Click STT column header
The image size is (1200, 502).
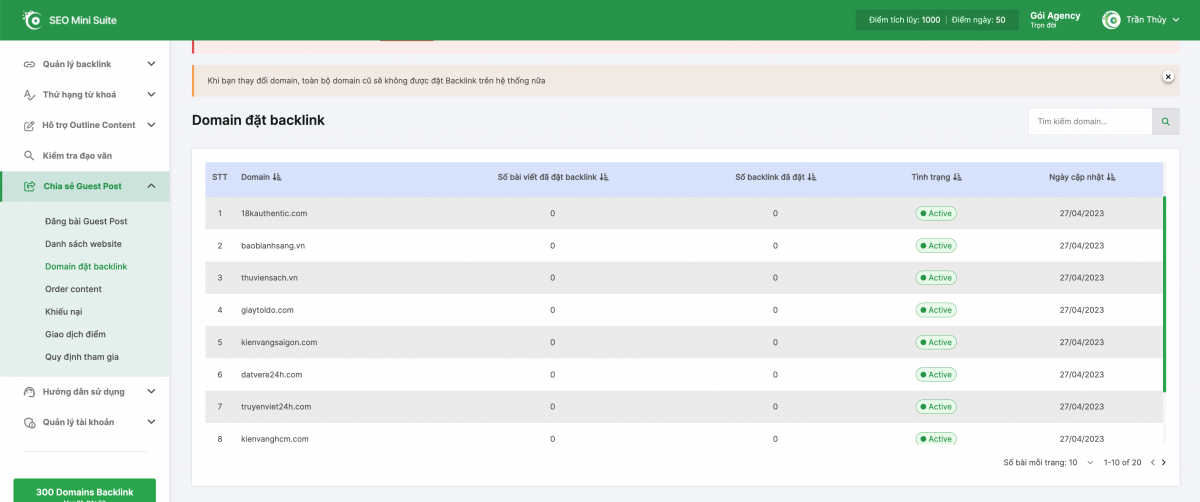220,177
